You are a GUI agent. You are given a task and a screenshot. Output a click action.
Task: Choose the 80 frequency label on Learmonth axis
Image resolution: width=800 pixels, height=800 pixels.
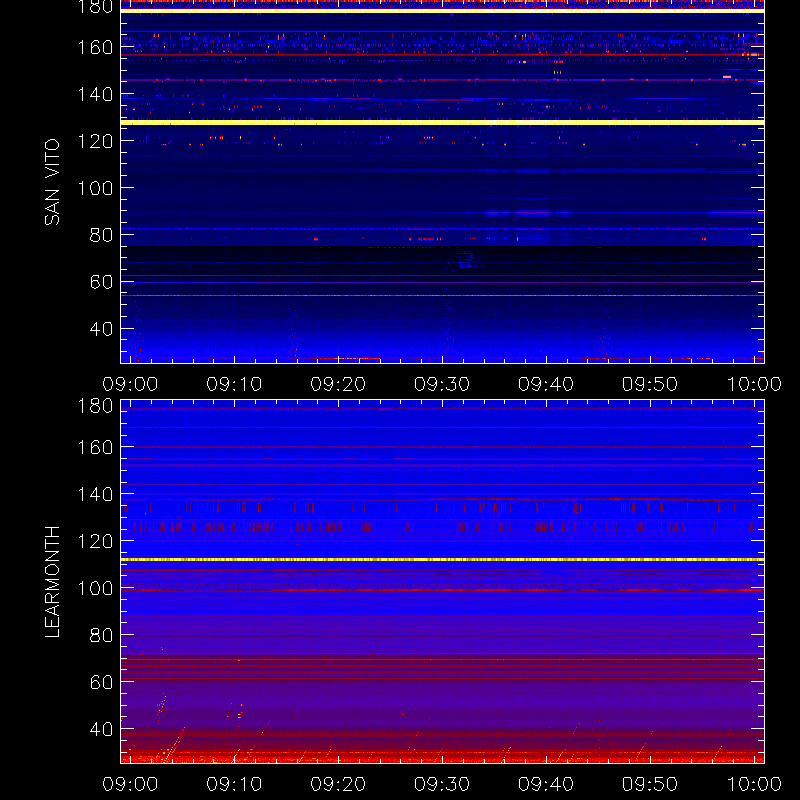(102, 635)
